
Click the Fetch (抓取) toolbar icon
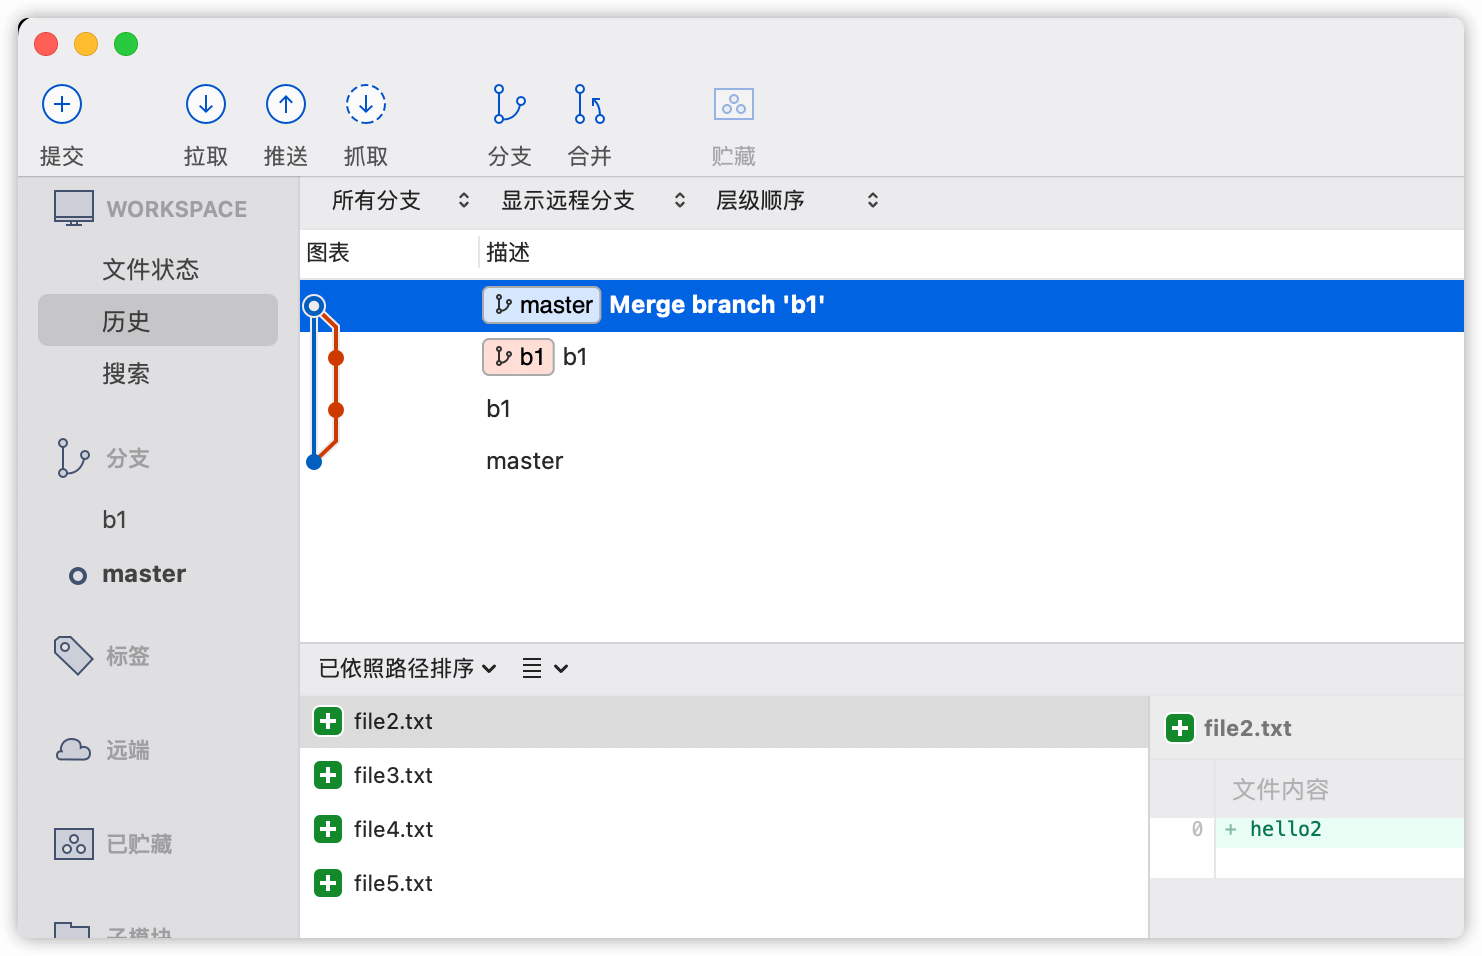coord(366,105)
